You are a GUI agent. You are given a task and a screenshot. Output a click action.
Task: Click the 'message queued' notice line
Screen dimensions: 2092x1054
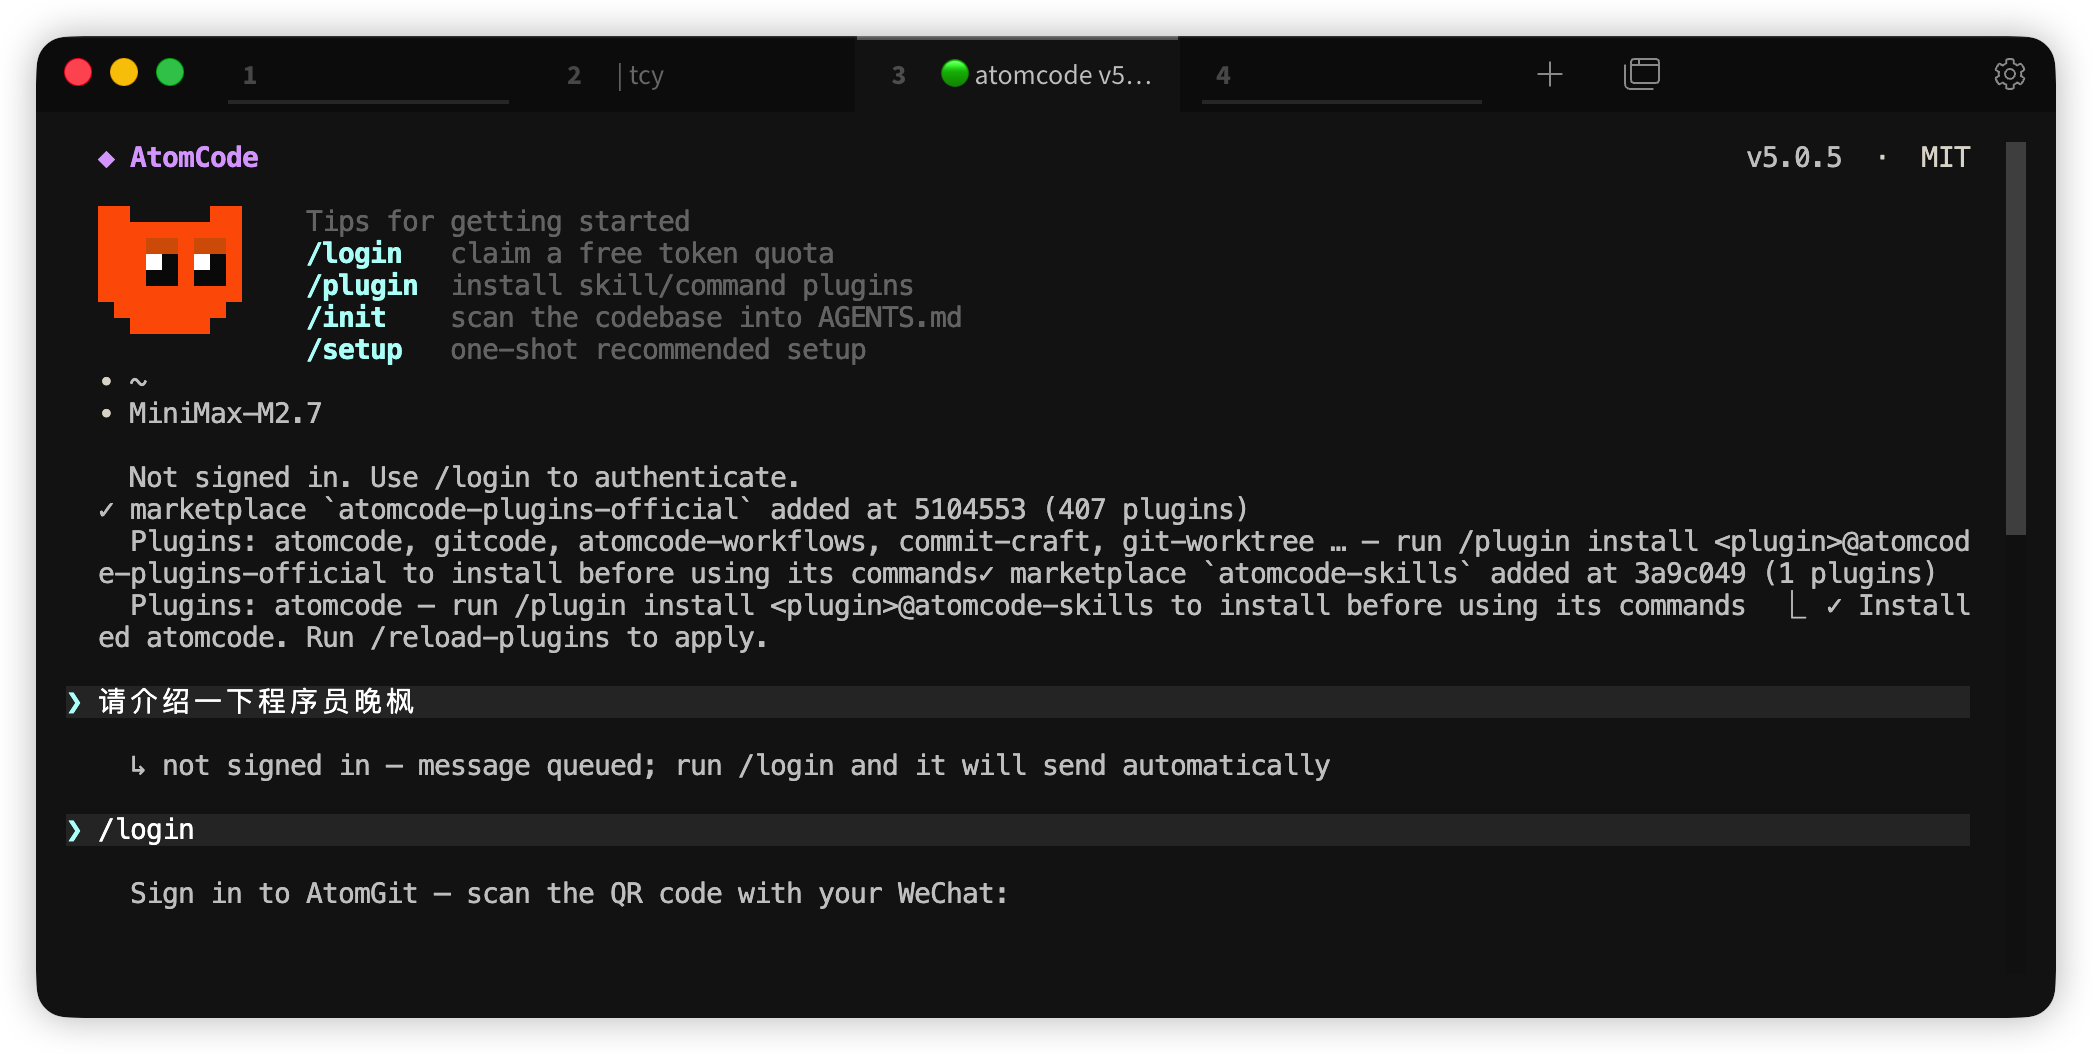point(730,765)
